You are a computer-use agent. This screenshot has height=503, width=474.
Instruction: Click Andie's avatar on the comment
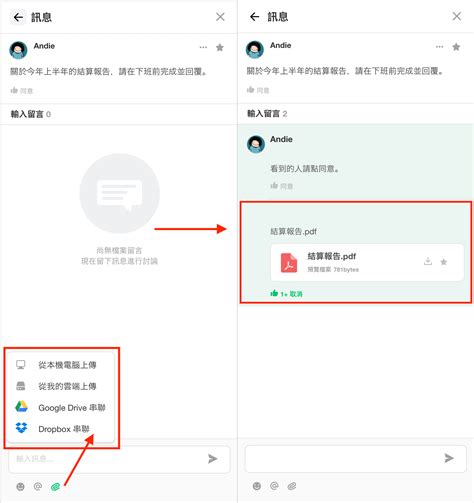256,144
